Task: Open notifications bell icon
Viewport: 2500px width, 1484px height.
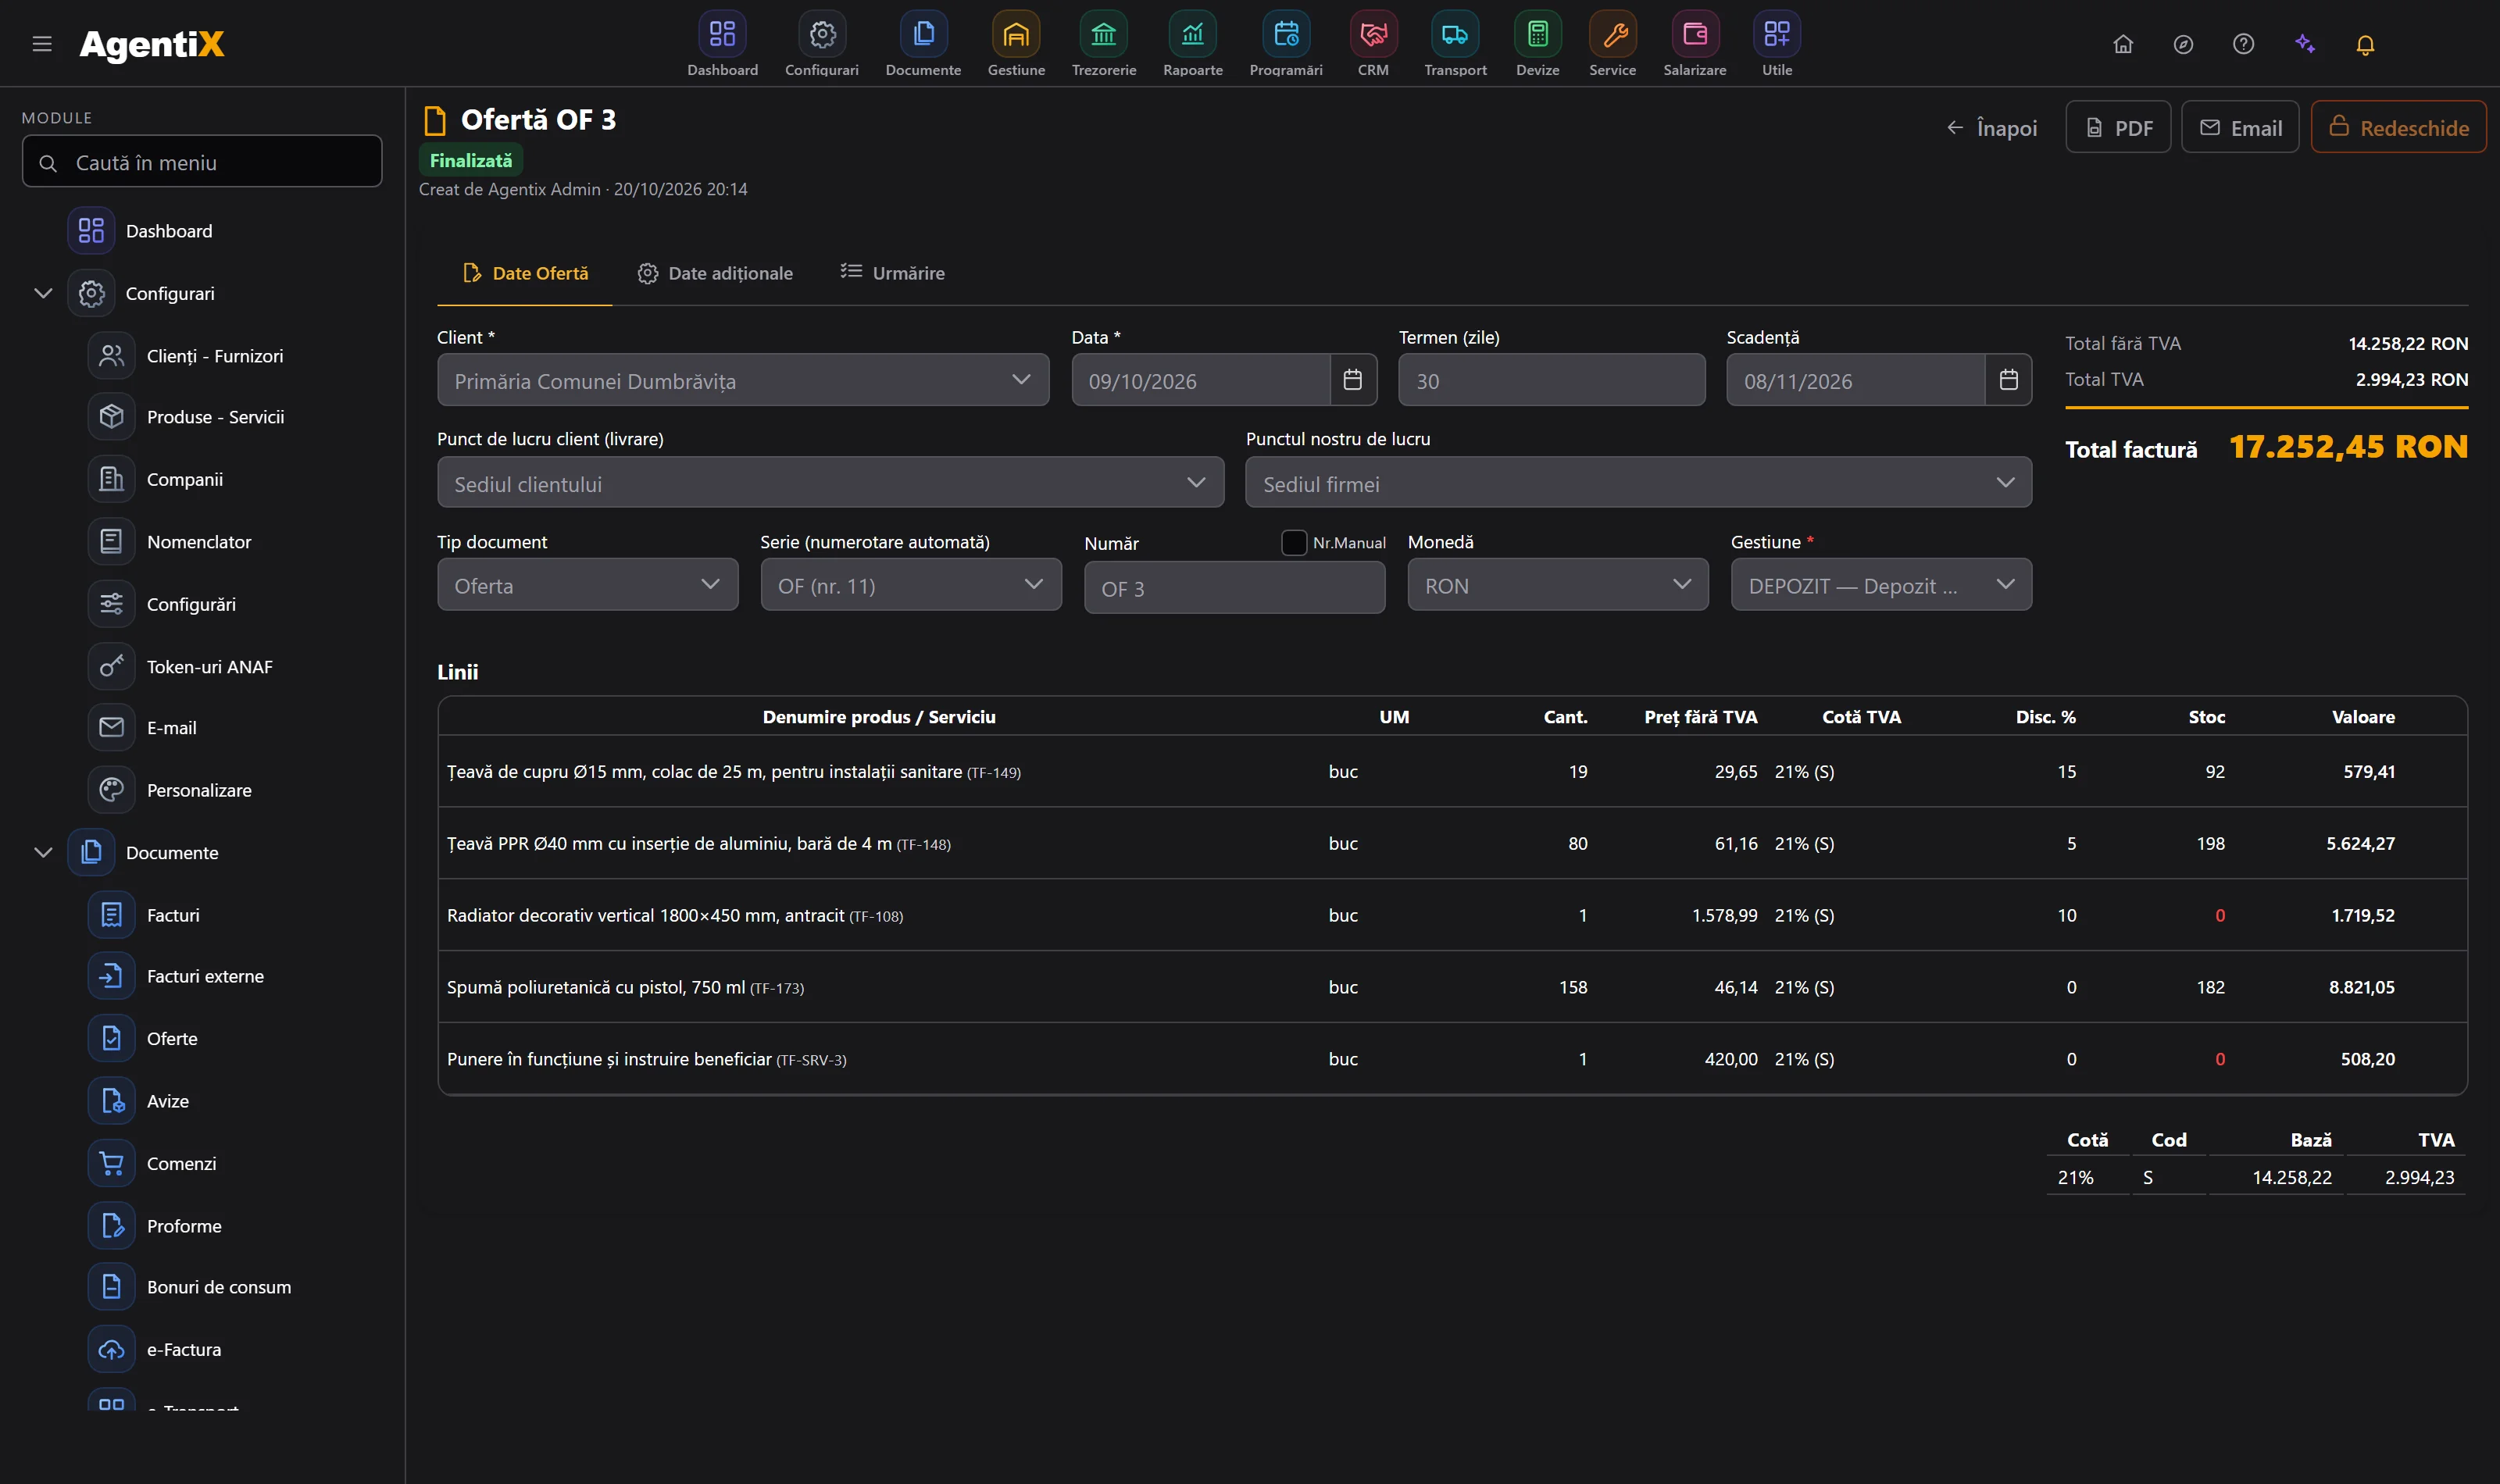Action: pyautogui.click(x=2365, y=45)
